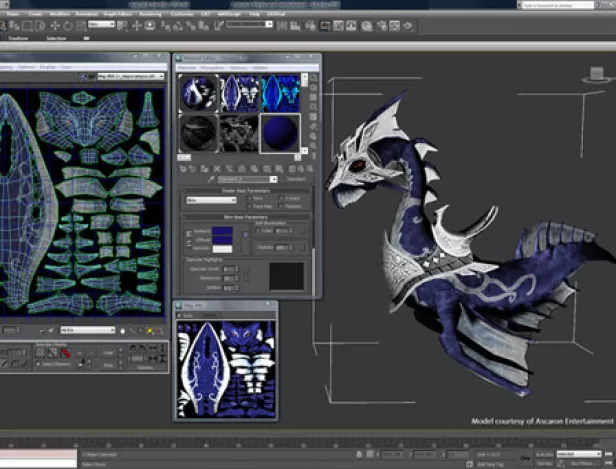Image resolution: width=616 pixels, height=469 pixels.
Task: Click the Reset Map X icon
Action: (216, 169)
